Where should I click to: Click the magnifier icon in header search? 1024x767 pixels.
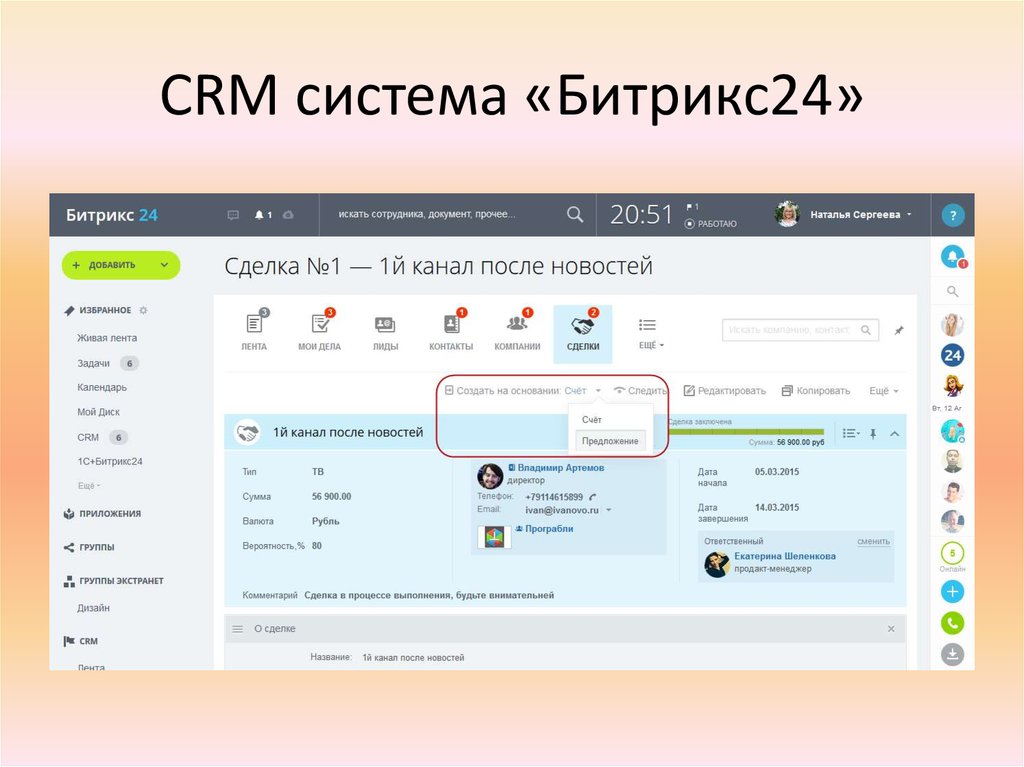point(575,214)
